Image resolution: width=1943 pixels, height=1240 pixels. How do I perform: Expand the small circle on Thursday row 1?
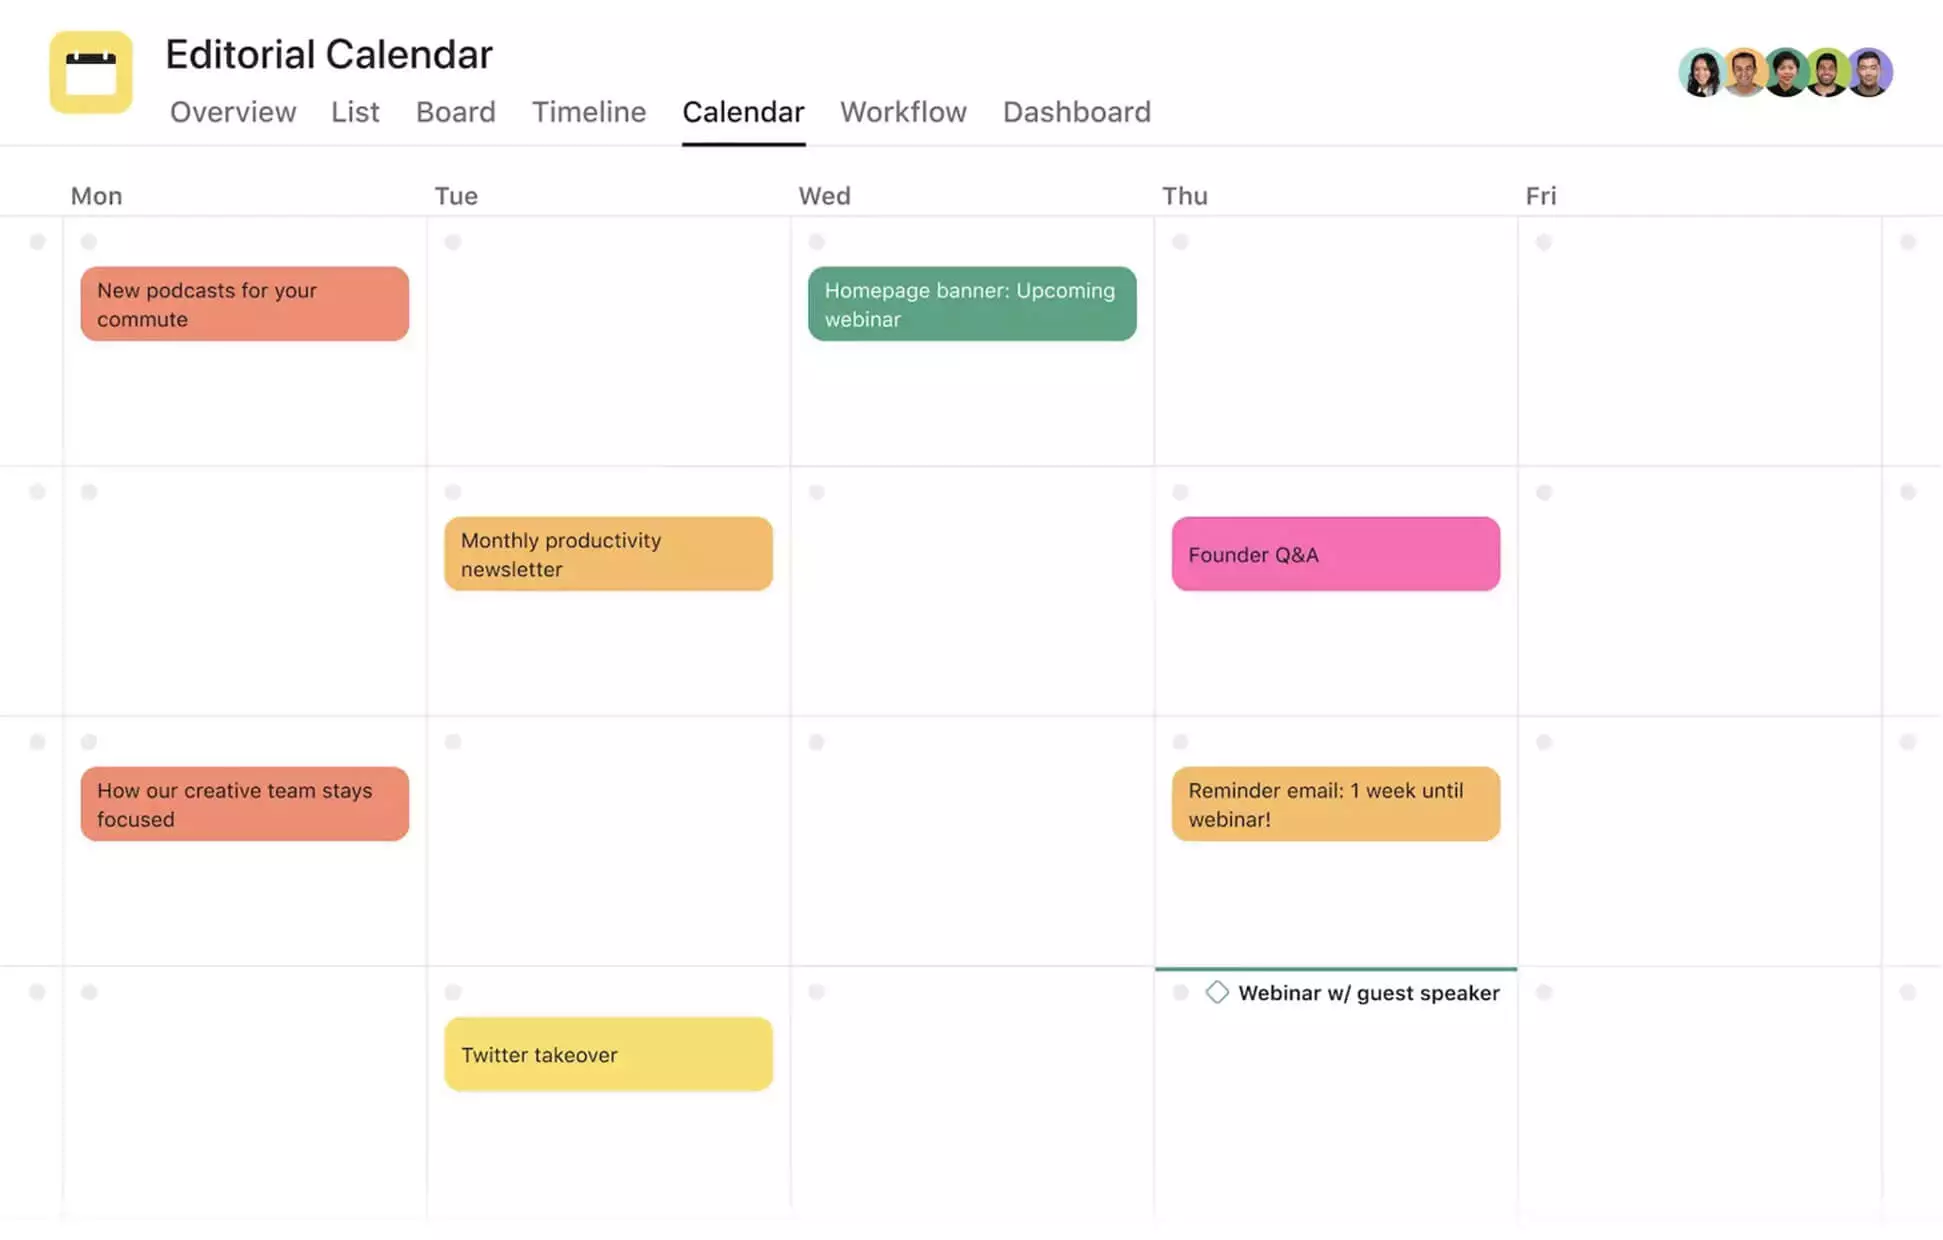pos(1178,242)
